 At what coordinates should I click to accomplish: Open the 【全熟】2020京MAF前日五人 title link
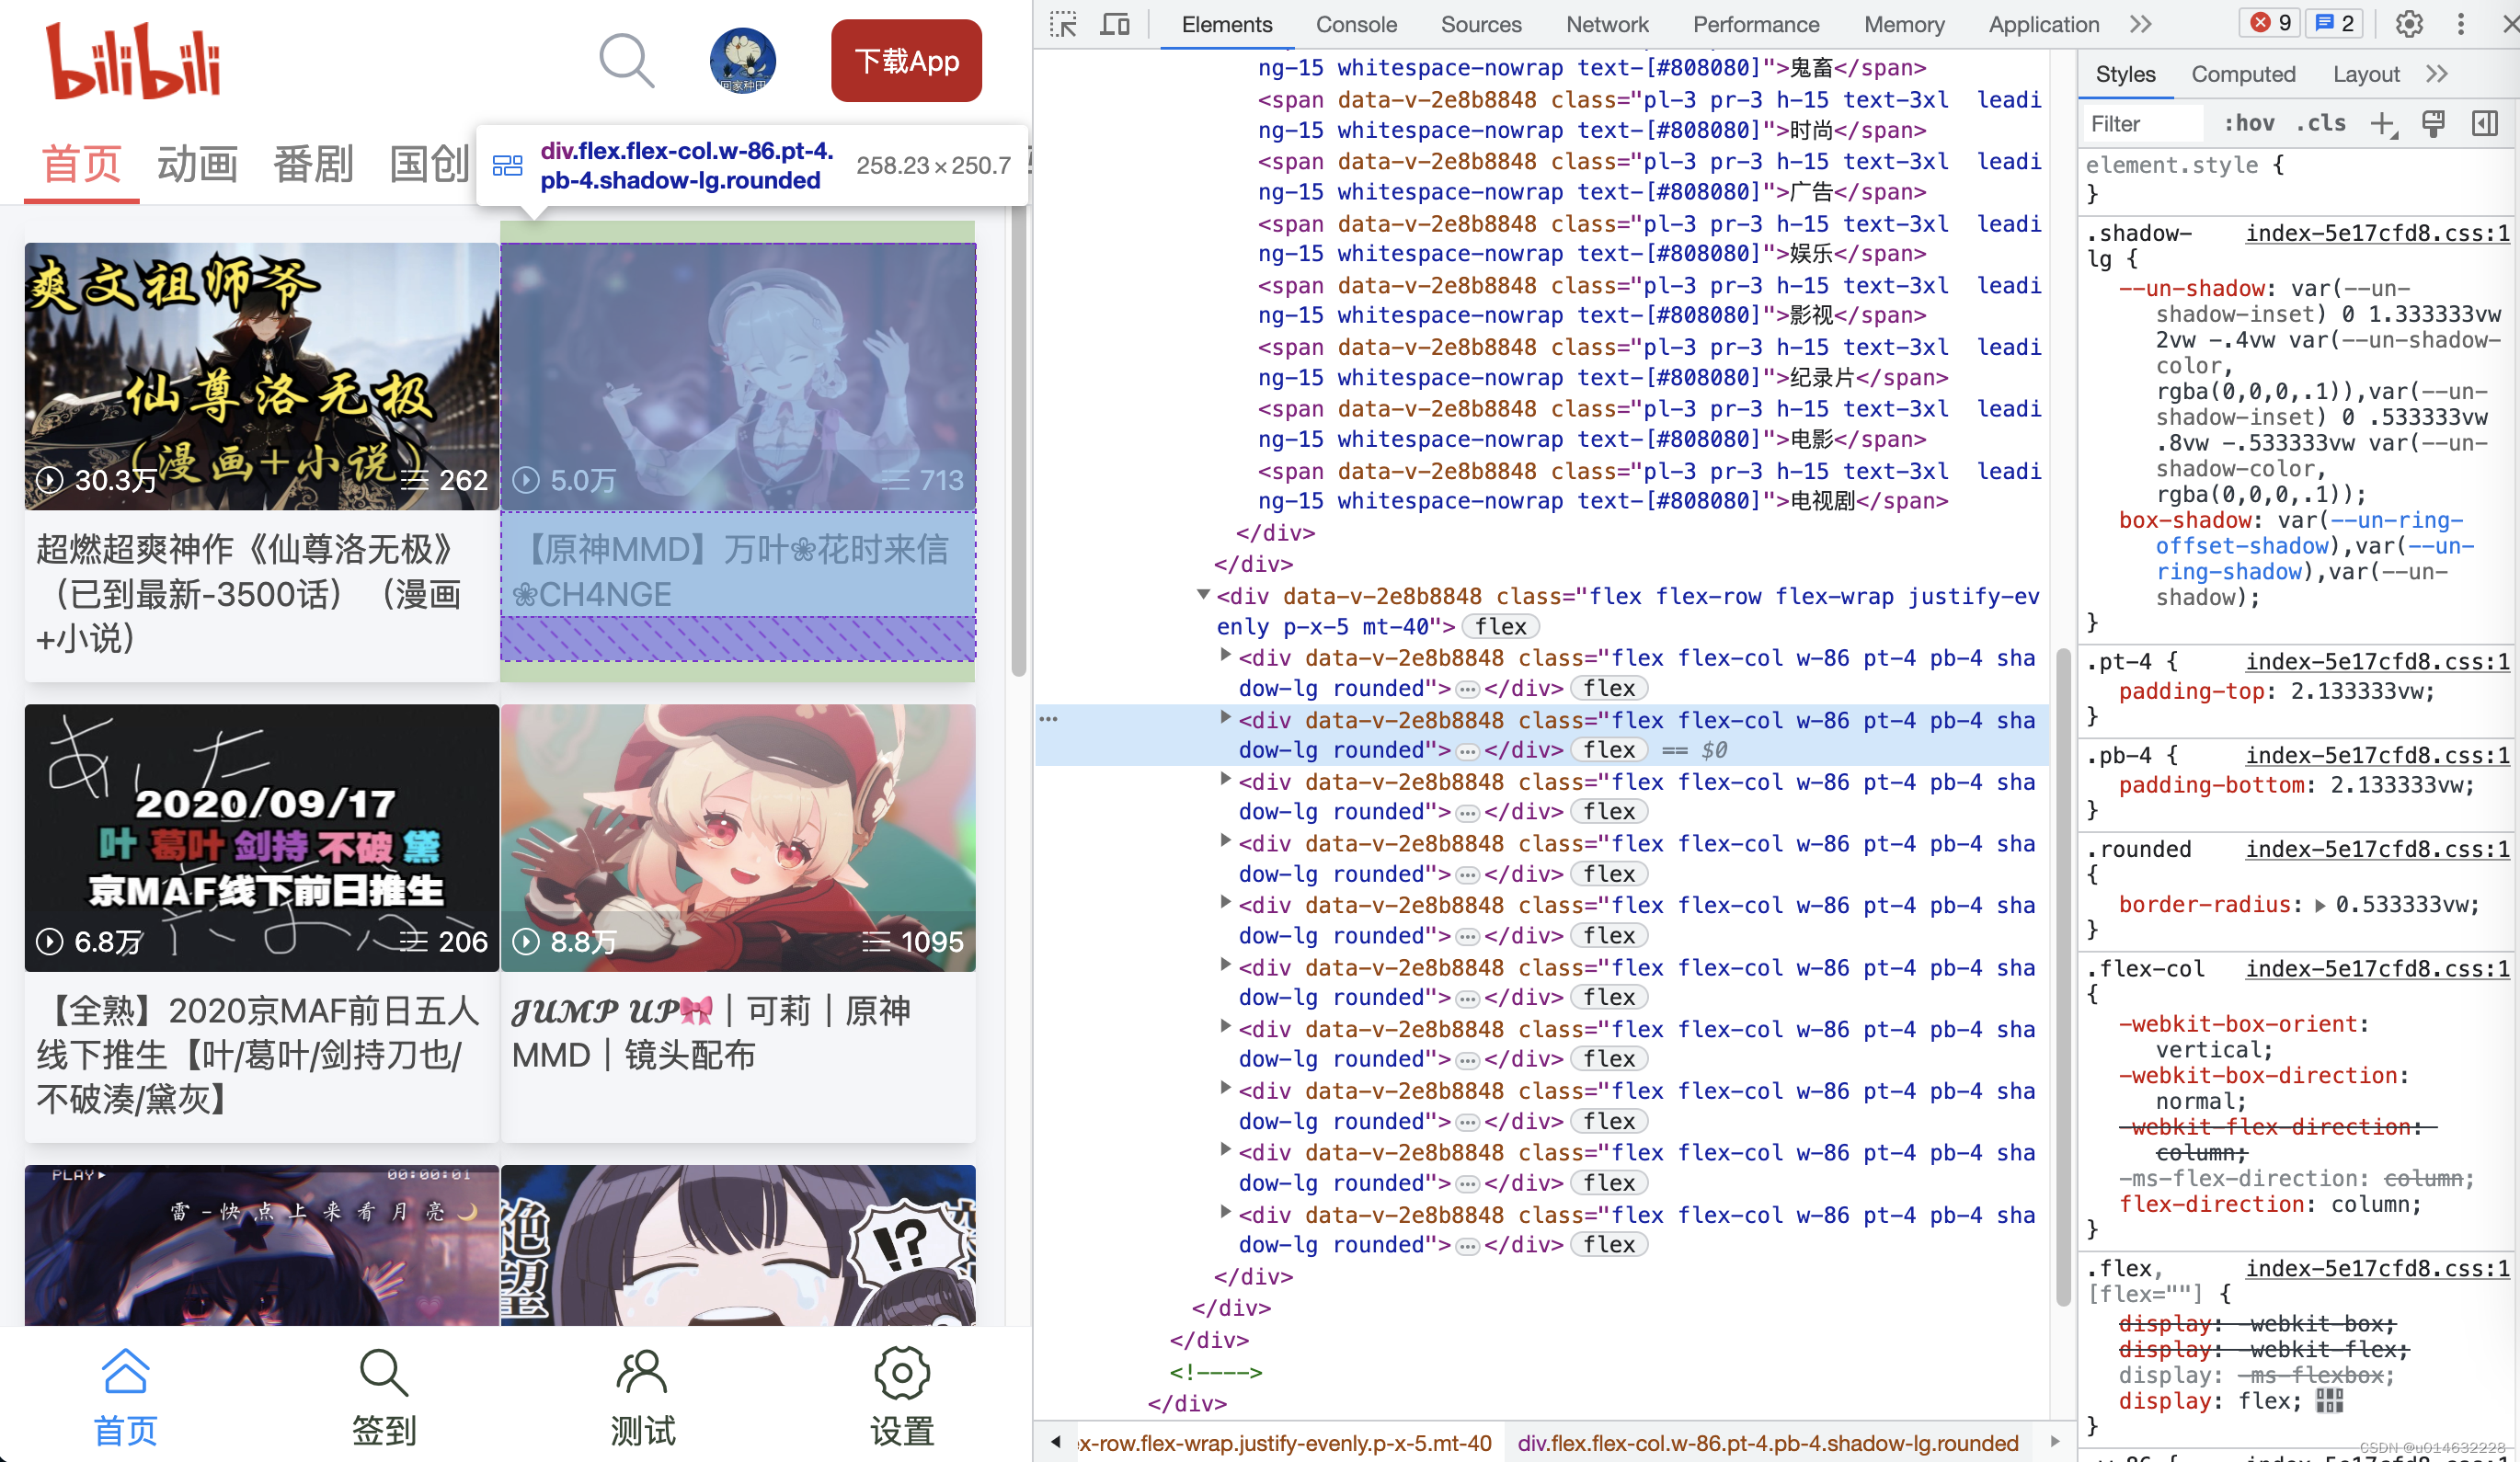(258, 1055)
